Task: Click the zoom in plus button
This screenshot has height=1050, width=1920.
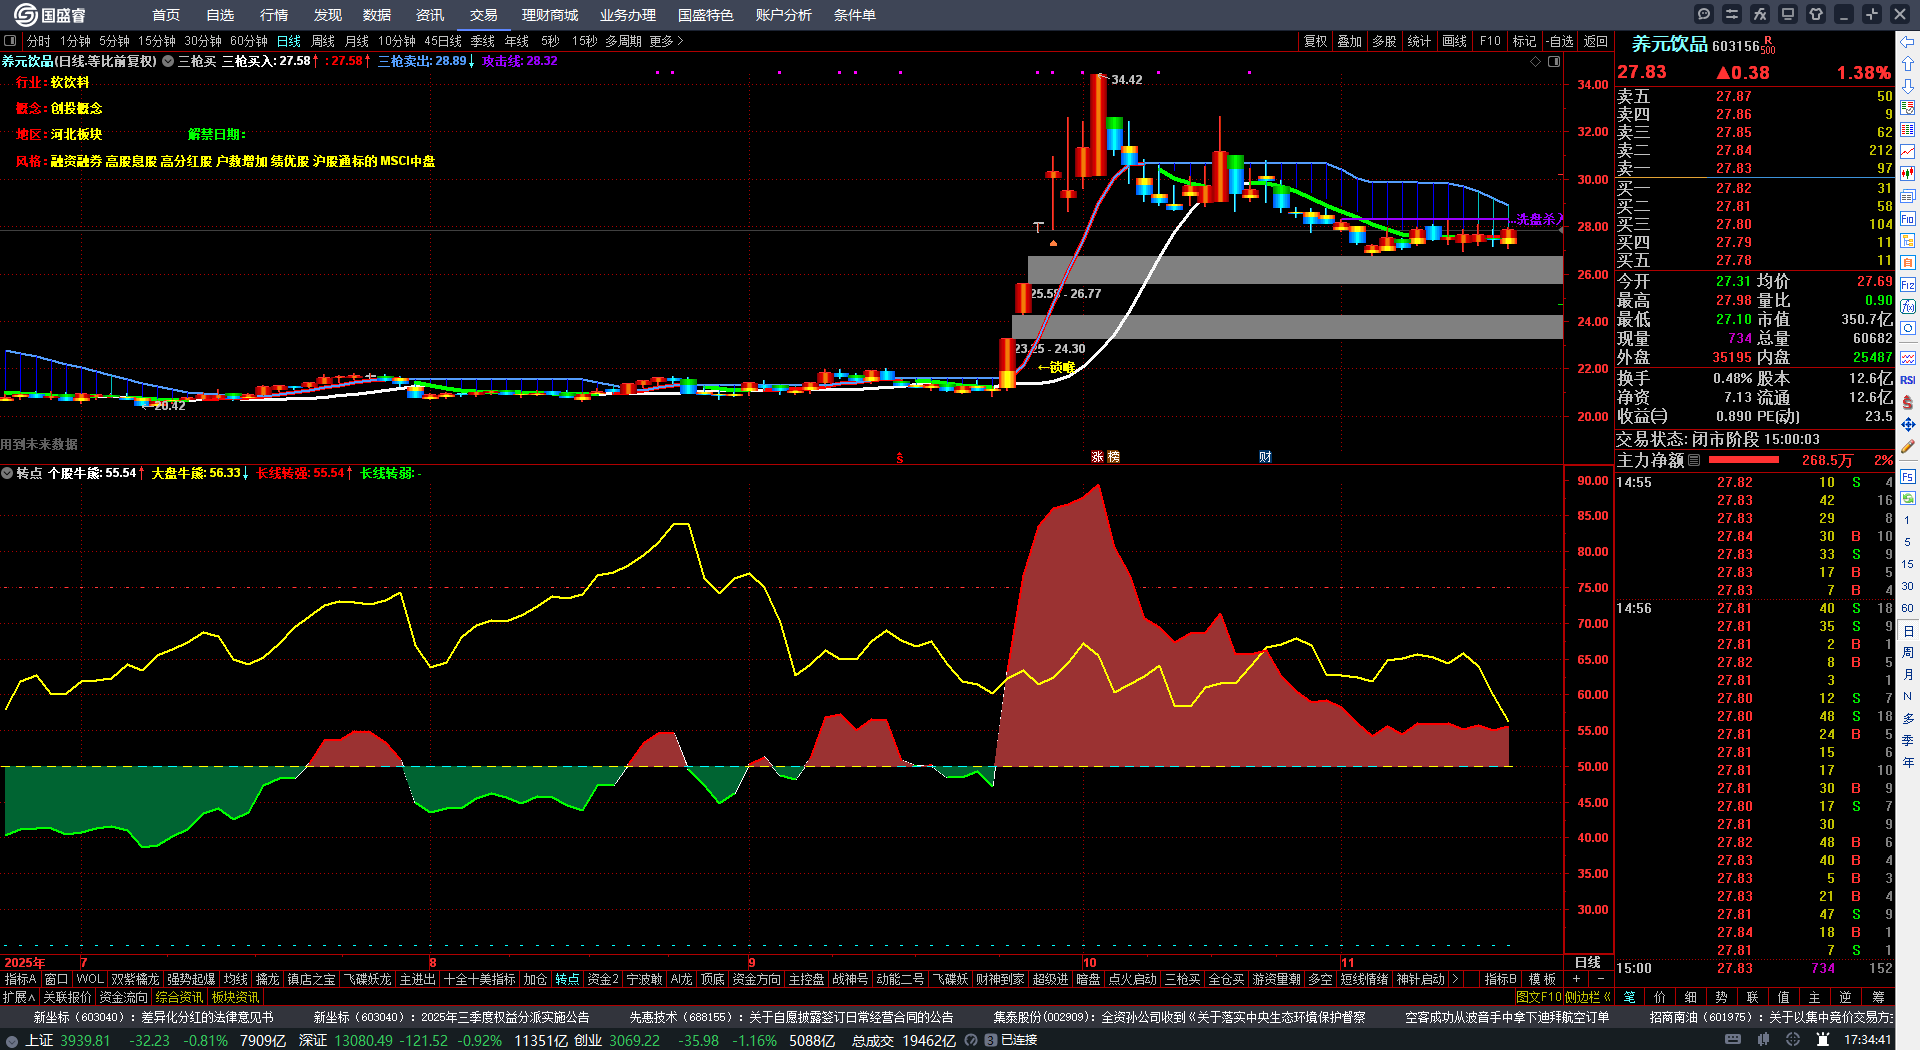Action: pos(1577,979)
